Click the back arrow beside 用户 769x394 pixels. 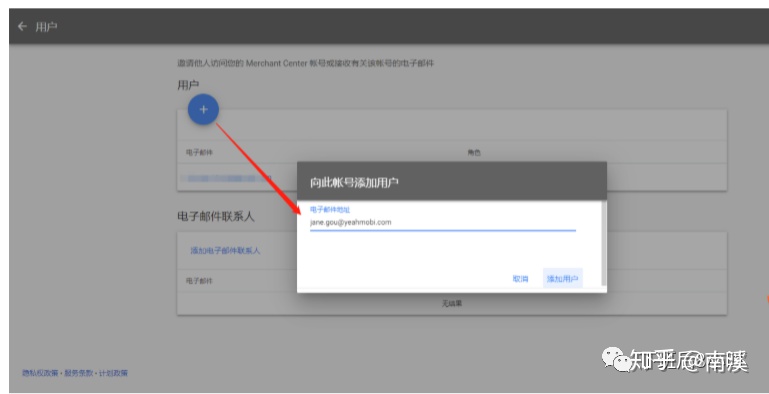pyautogui.click(x=22, y=26)
